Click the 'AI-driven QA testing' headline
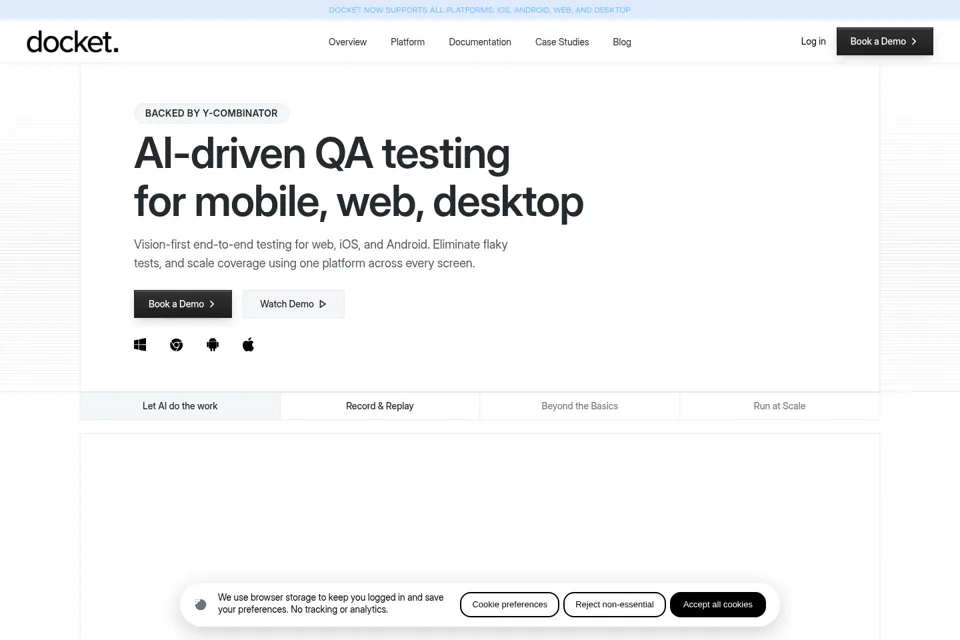The height and width of the screenshot is (640, 960). 322,154
